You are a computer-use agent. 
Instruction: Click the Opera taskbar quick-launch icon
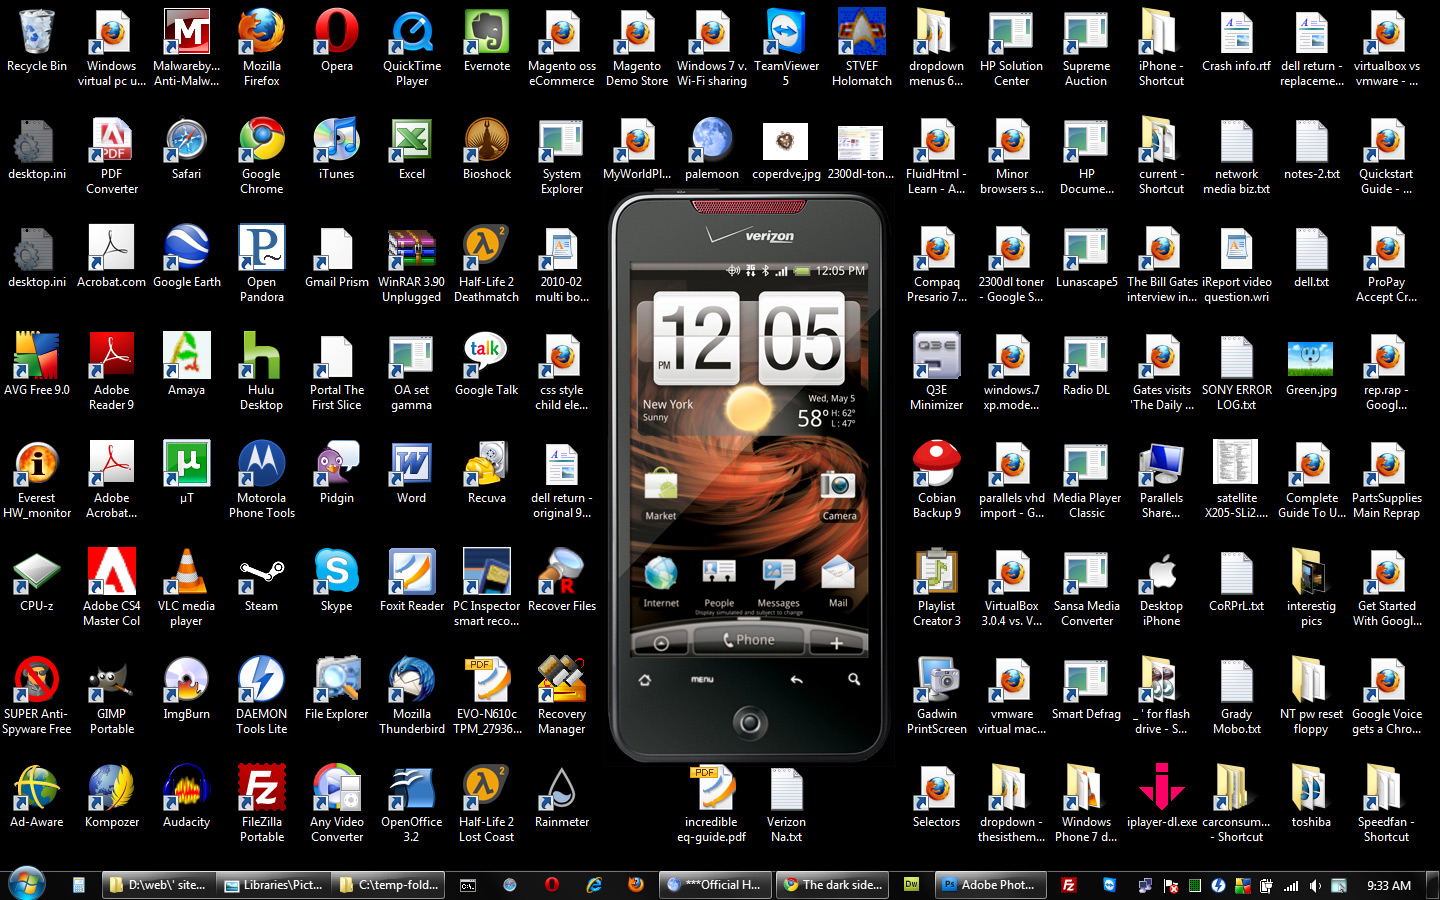pyautogui.click(x=552, y=885)
